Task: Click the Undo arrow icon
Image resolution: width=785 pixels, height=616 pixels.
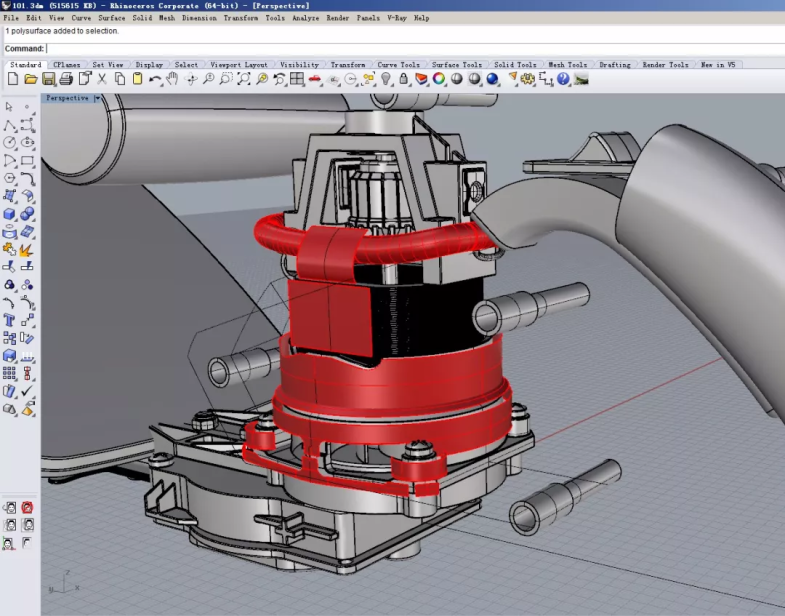Action: [x=154, y=79]
